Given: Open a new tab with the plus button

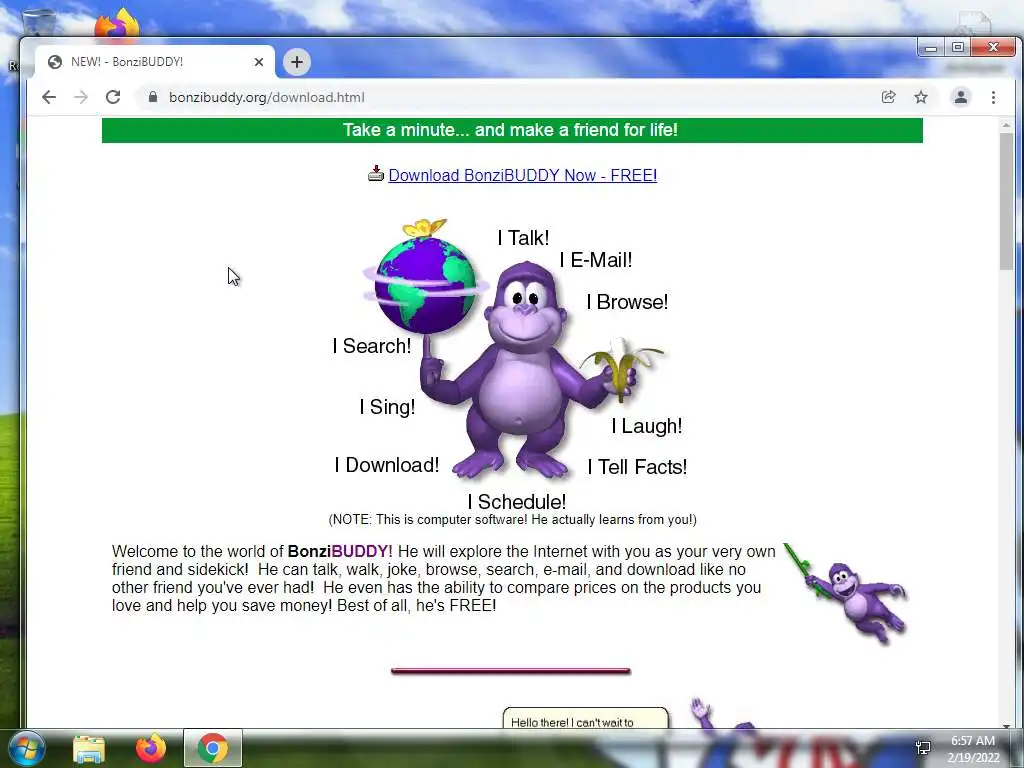Looking at the screenshot, I should [x=297, y=62].
